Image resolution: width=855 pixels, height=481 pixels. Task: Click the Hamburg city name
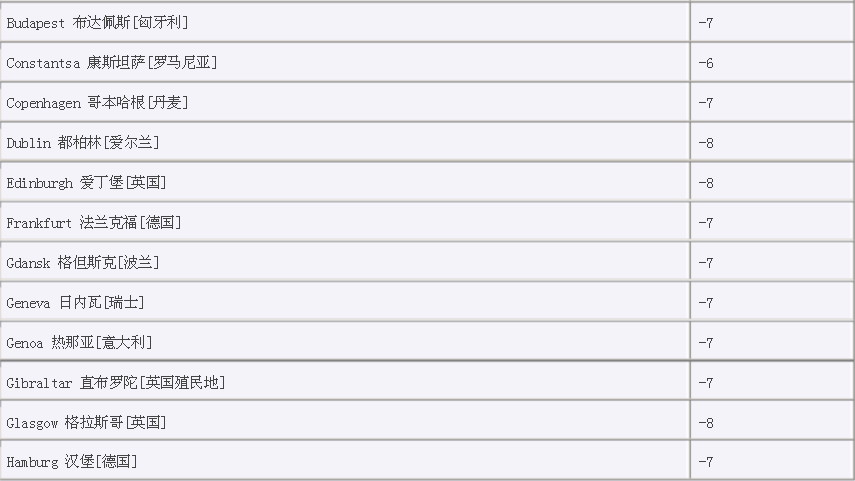(72, 462)
